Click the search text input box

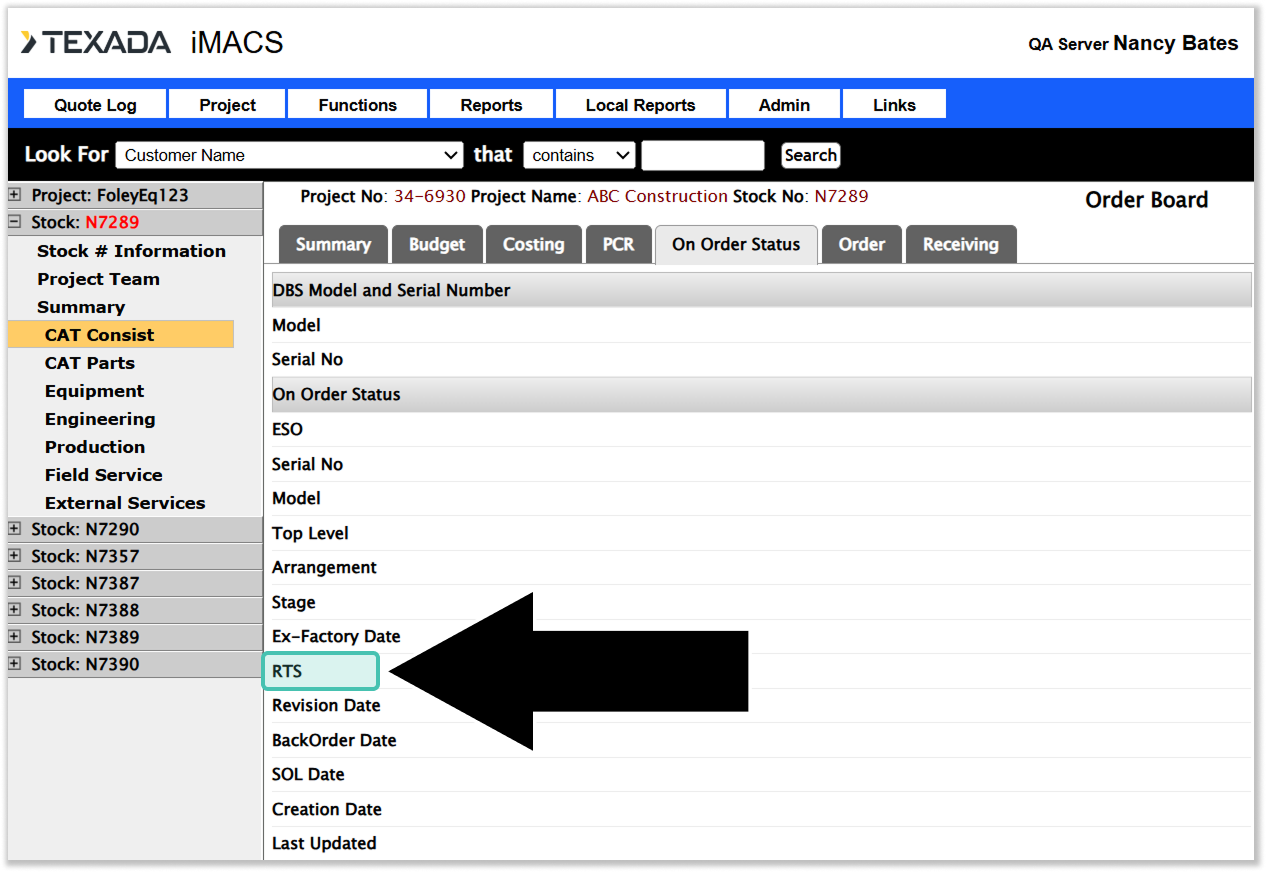702,155
